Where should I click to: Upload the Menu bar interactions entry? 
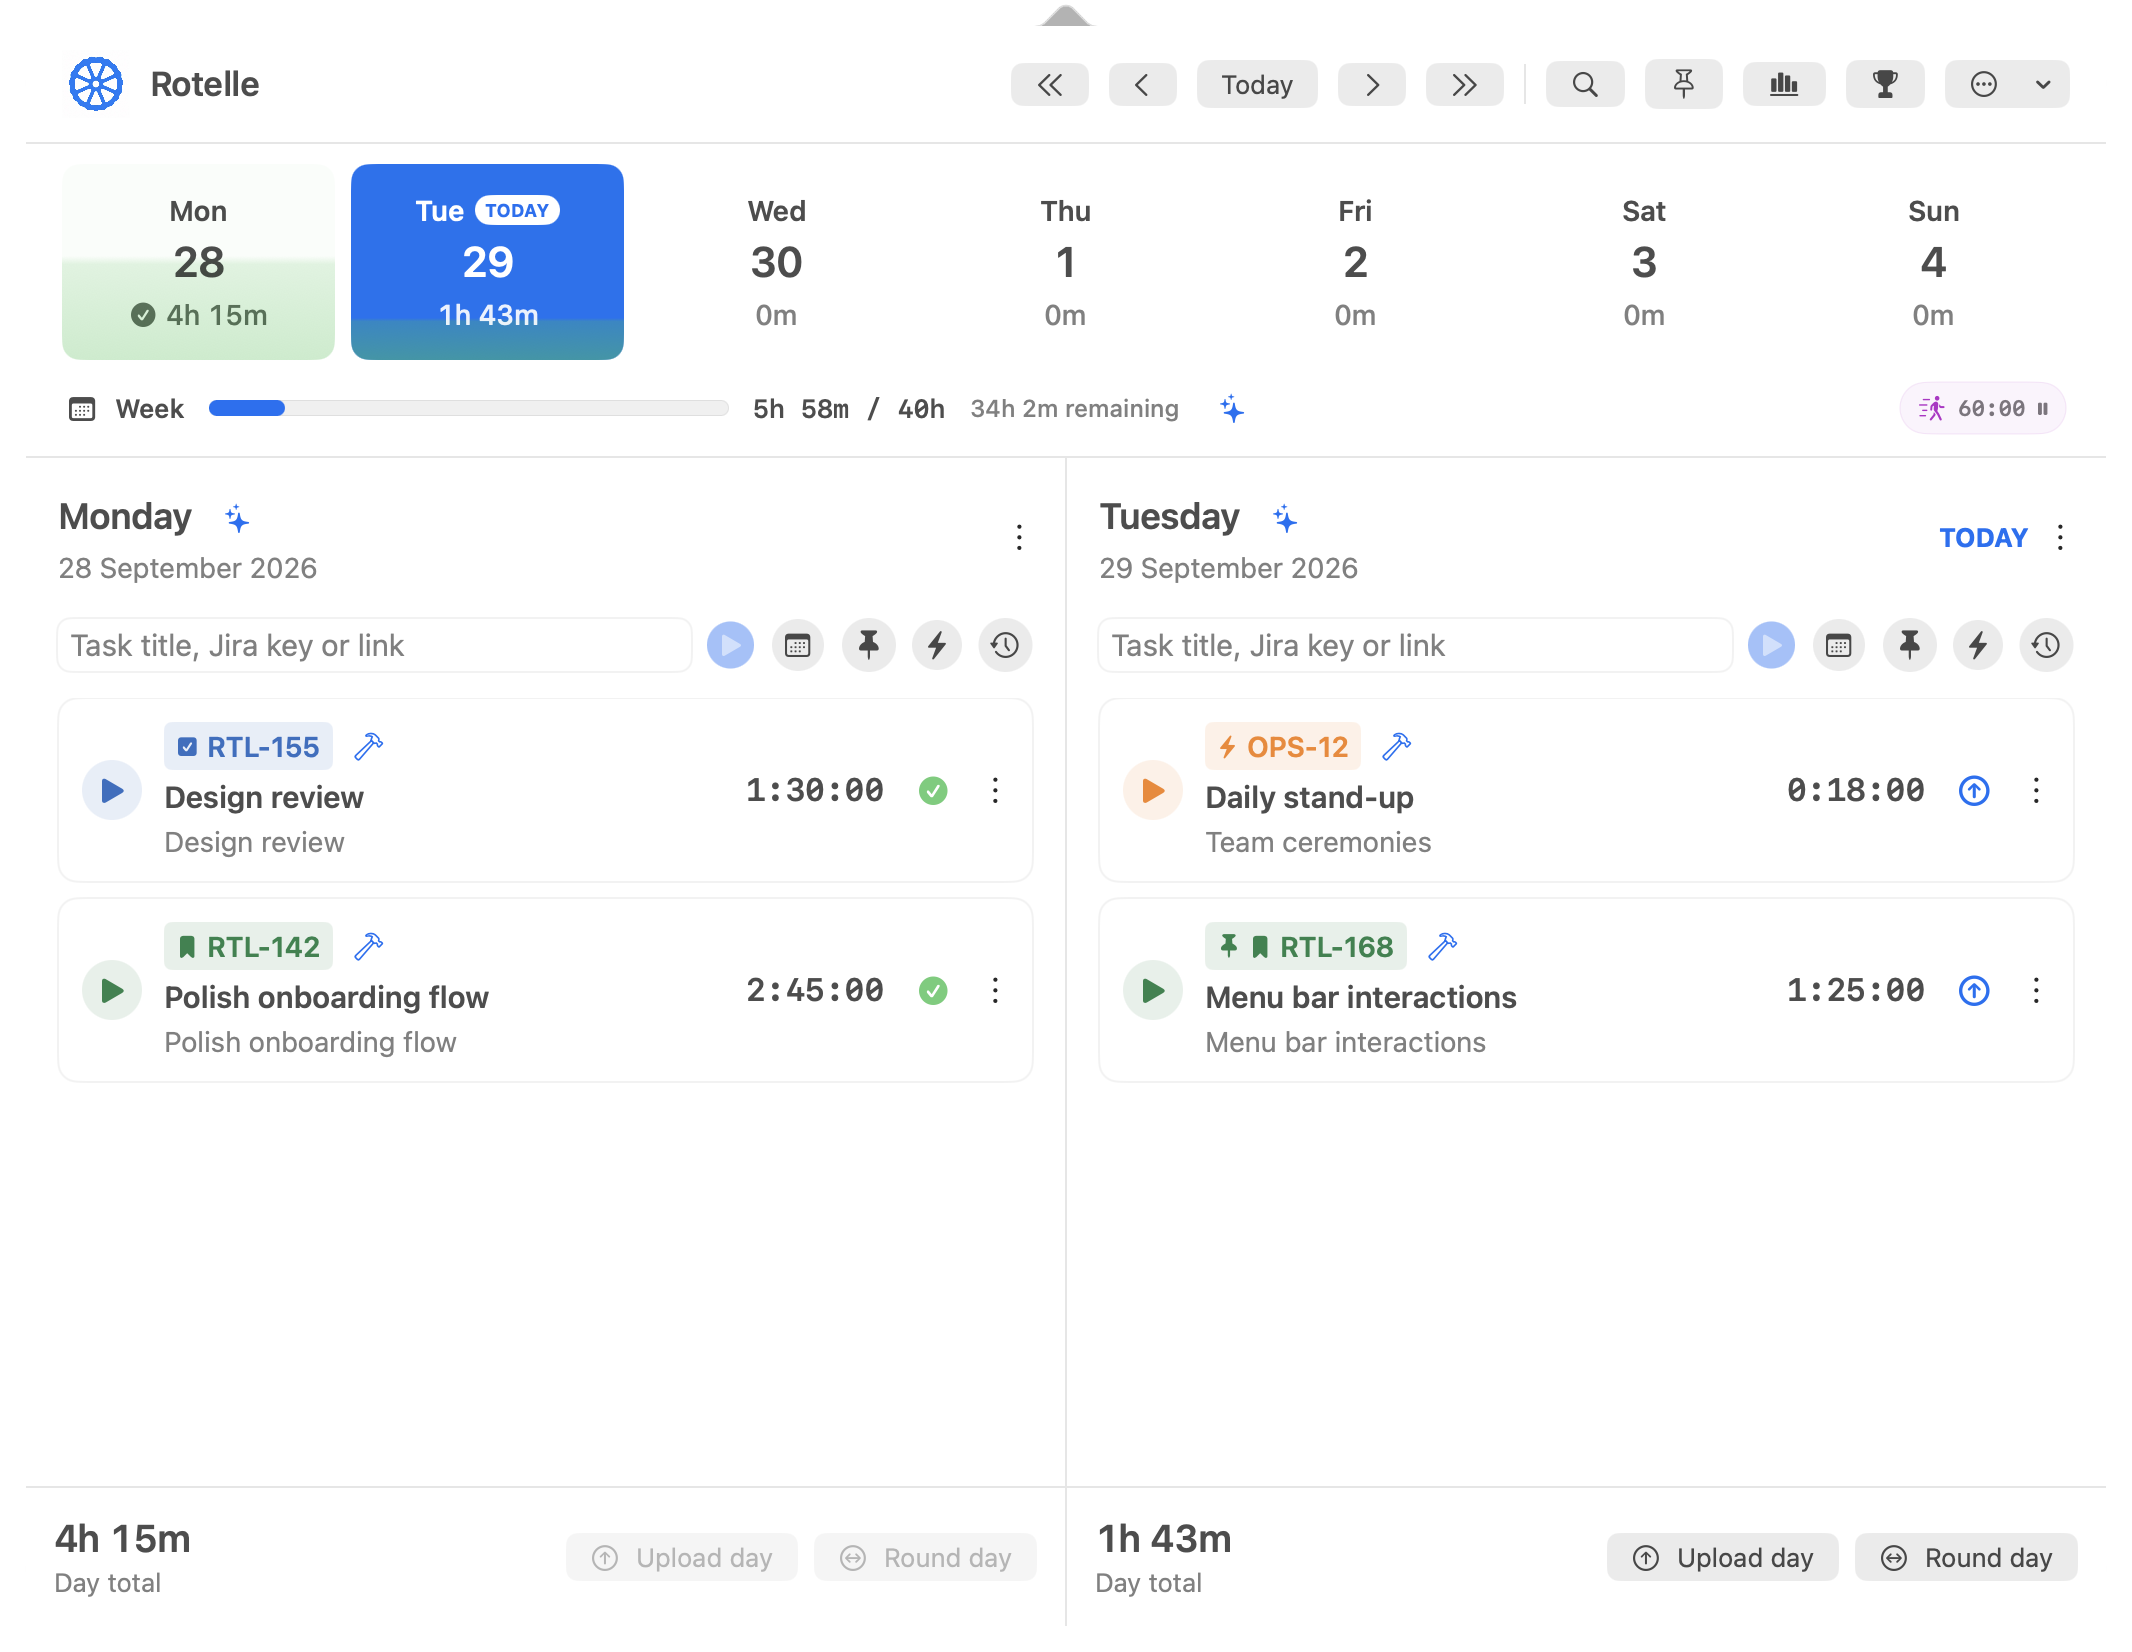(x=1974, y=991)
